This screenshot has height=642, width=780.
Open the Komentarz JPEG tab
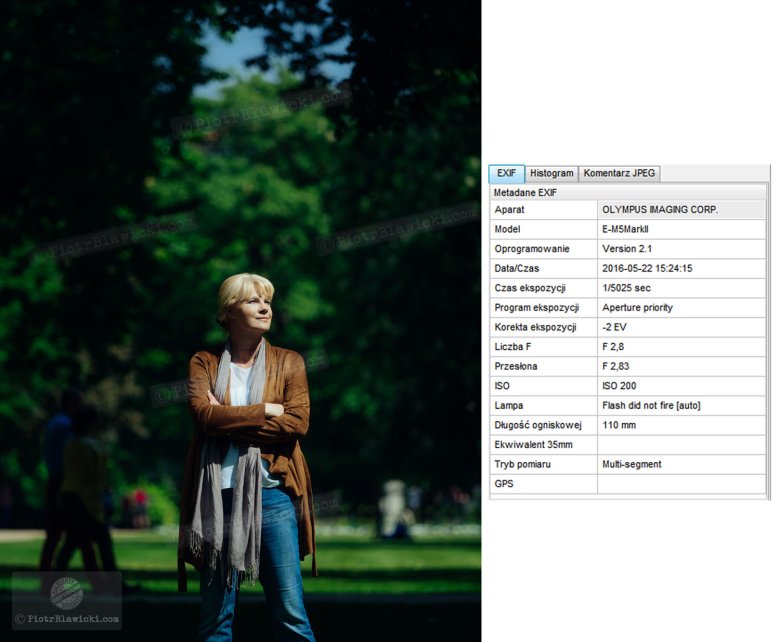[x=619, y=173]
